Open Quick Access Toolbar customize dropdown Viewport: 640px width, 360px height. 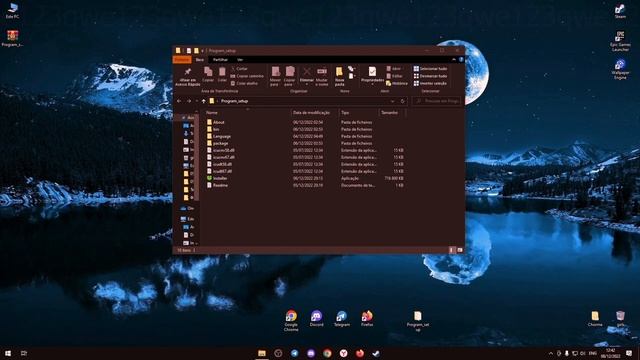coord(202,51)
